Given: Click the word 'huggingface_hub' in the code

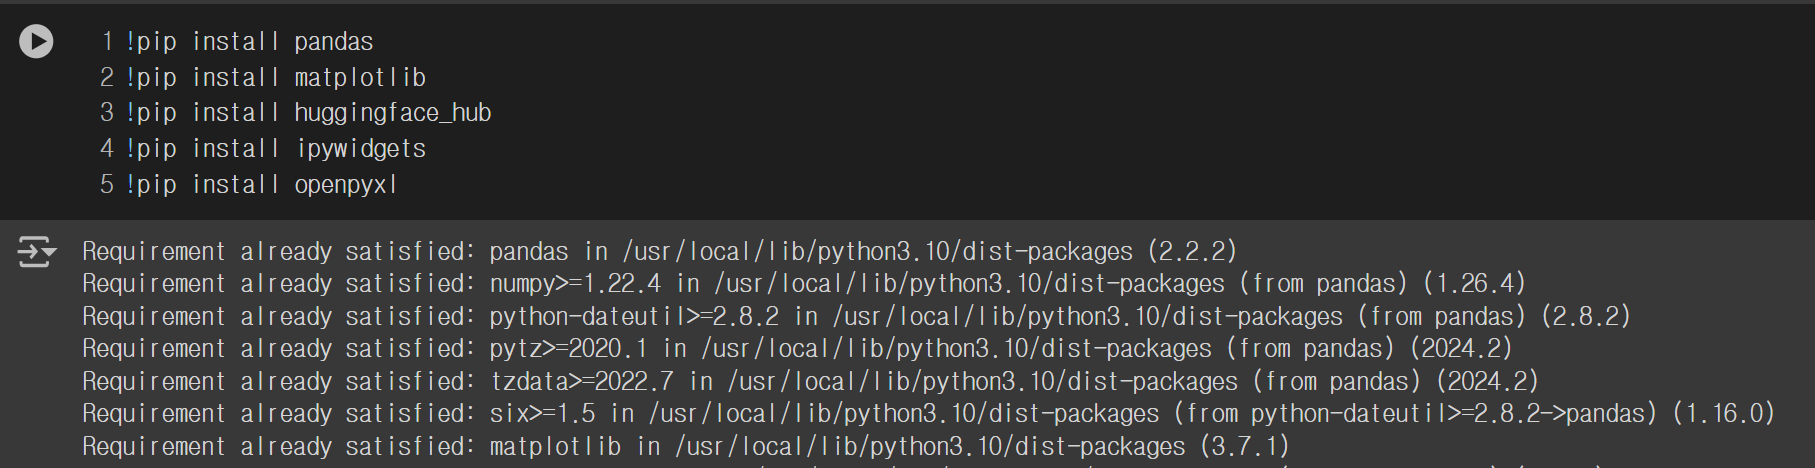Looking at the screenshot, I should coord(393,113).
